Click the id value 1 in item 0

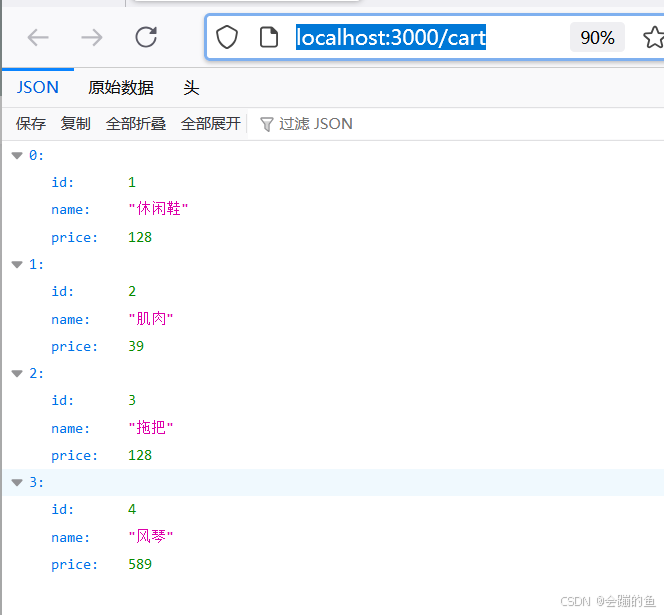pyautogui.click(x=132, y=182)
